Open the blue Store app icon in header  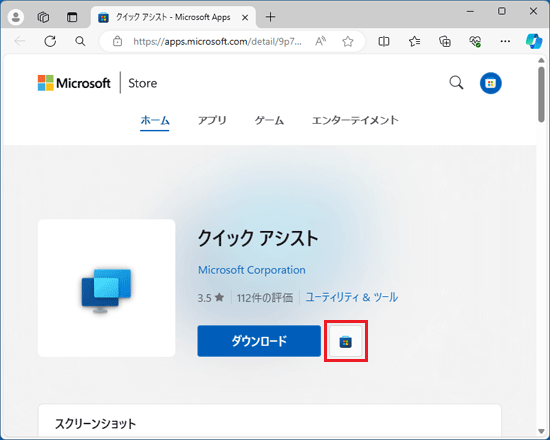pos(490,83)
